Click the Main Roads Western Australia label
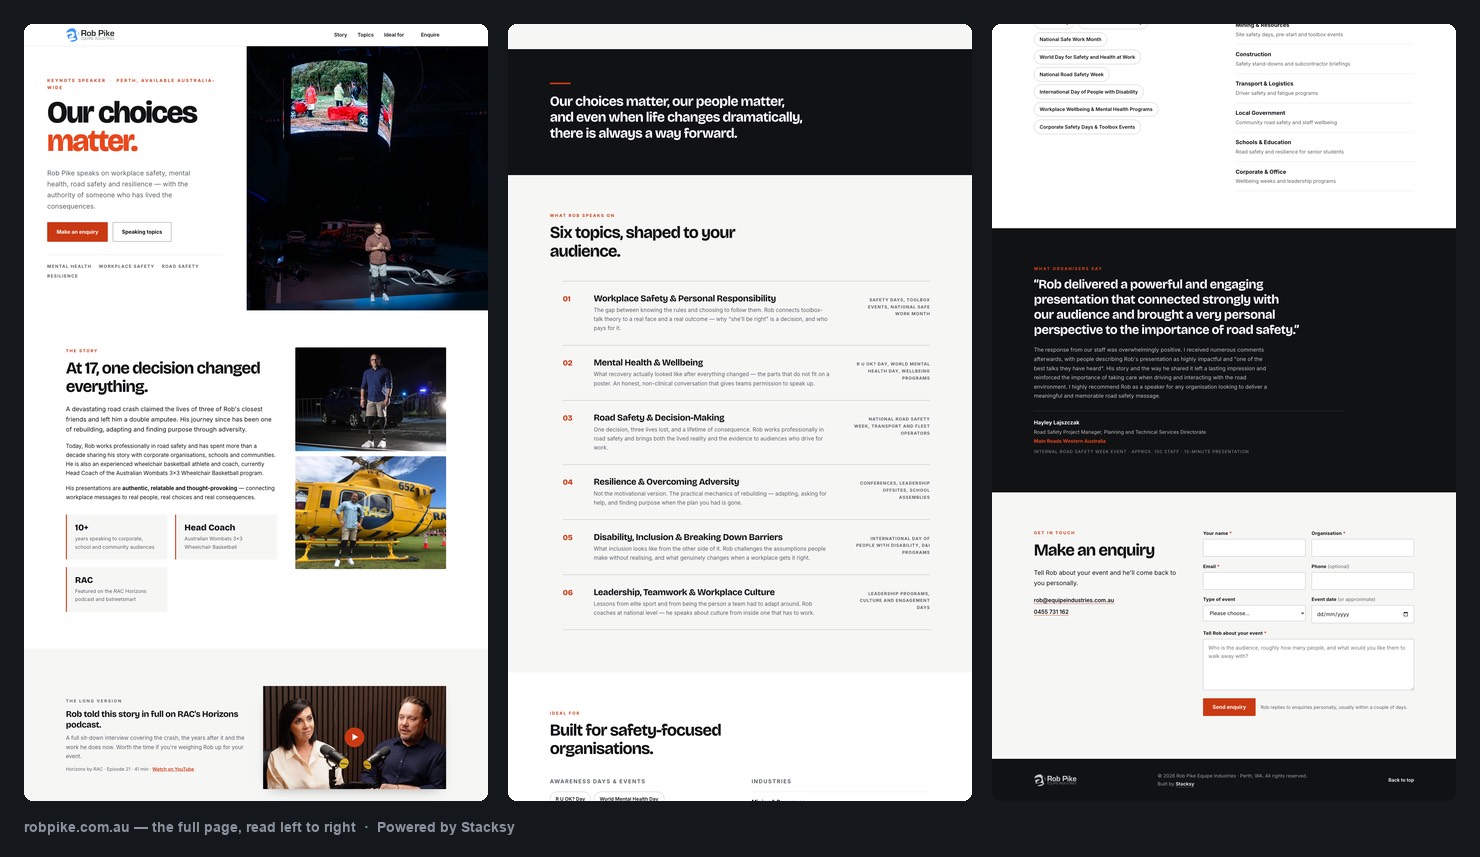 (1070, 441)
